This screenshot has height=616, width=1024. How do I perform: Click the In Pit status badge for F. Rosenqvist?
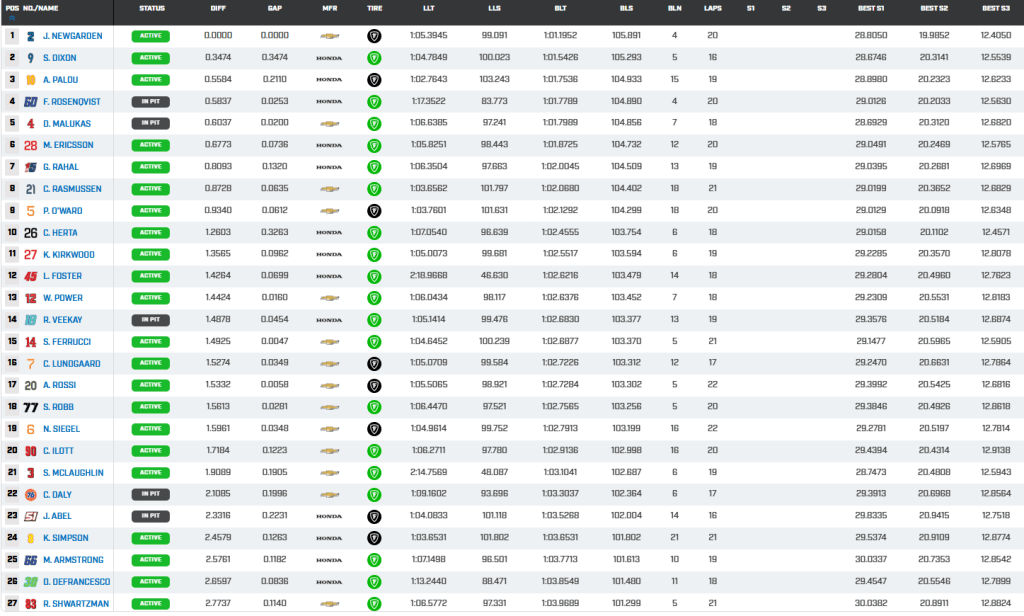click(151, 101)
